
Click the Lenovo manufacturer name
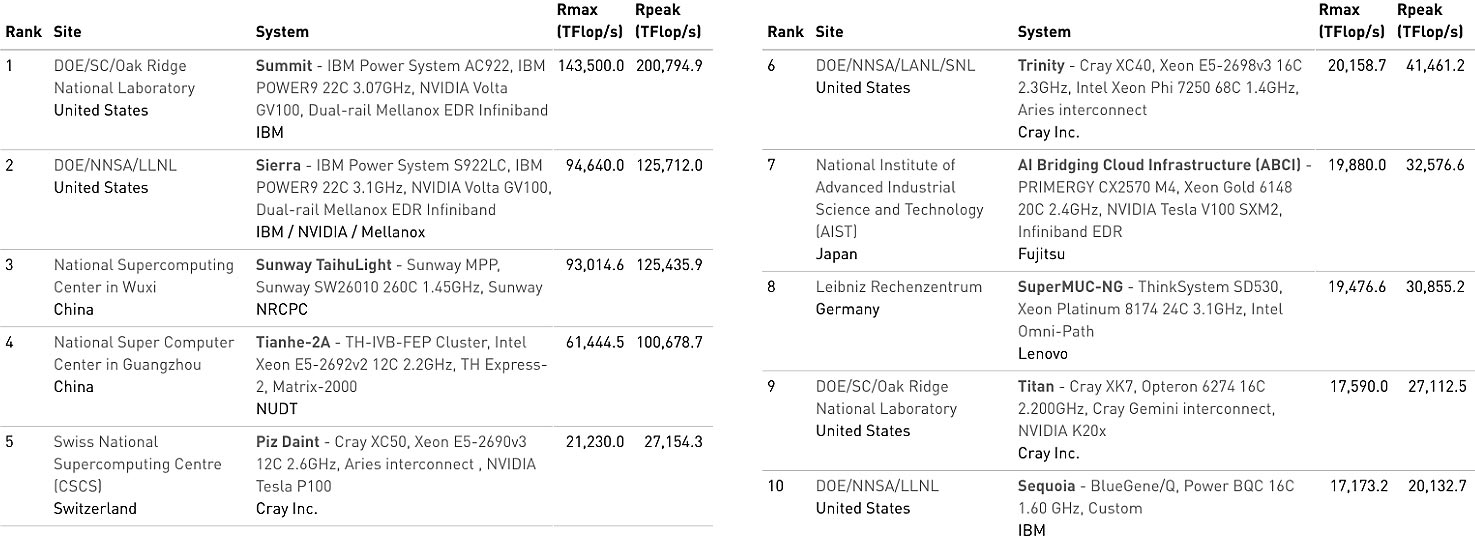click(1042, 354)
